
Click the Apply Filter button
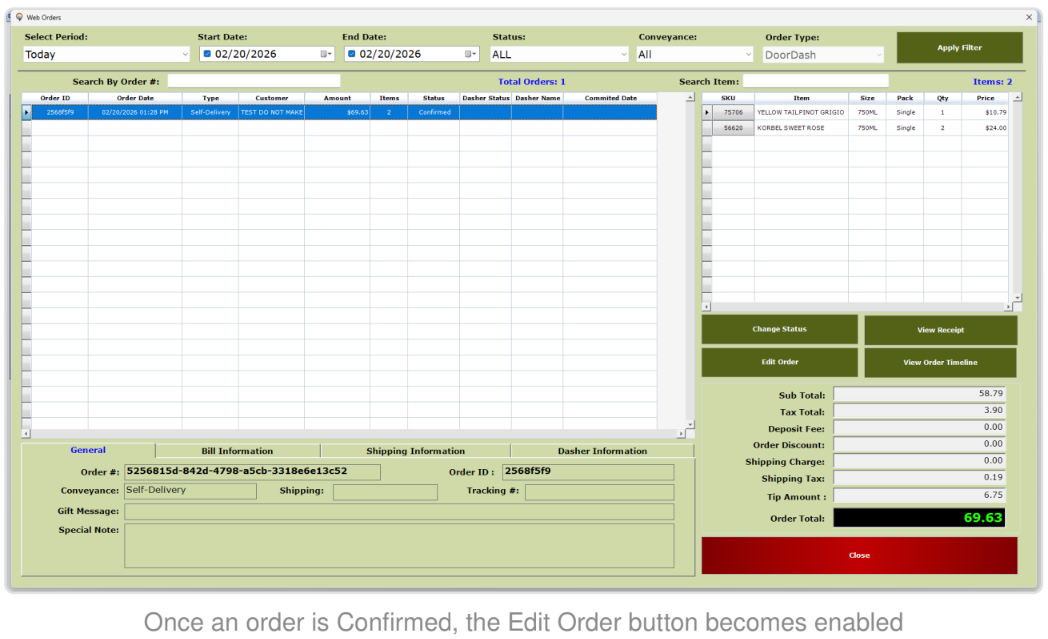tap(959, 47)
